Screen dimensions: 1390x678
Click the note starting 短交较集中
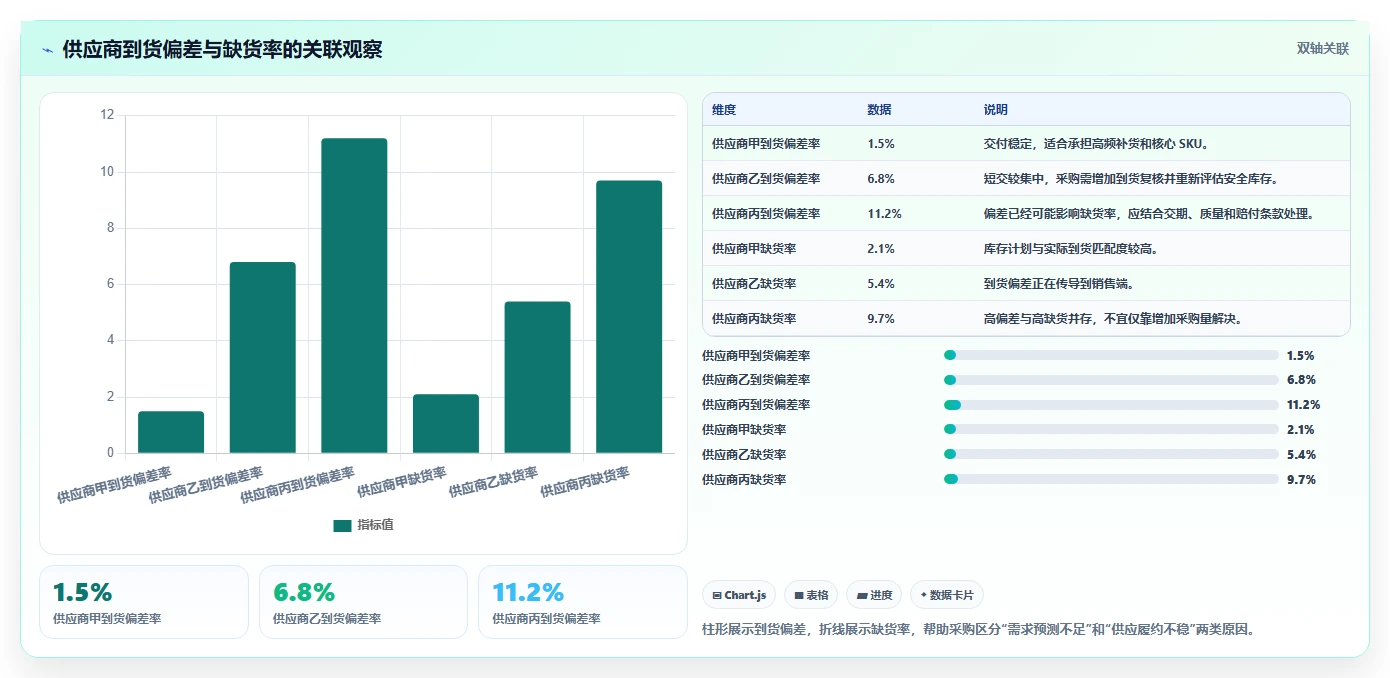click(1131, 179)
